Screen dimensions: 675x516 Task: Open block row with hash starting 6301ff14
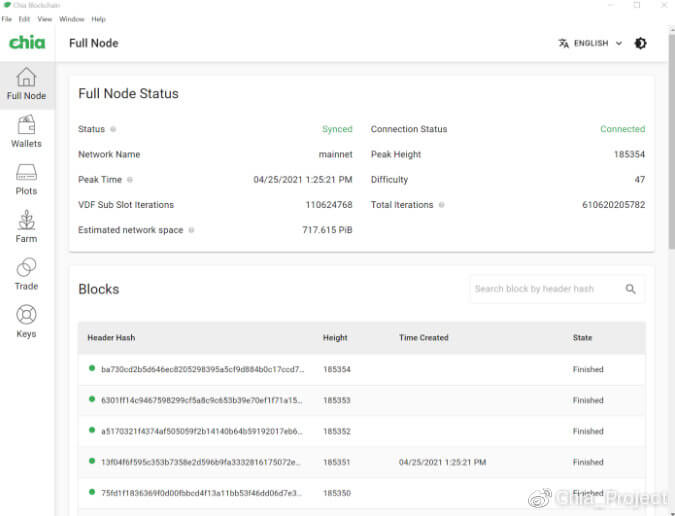pyautogui.click(x=362, y=400)
